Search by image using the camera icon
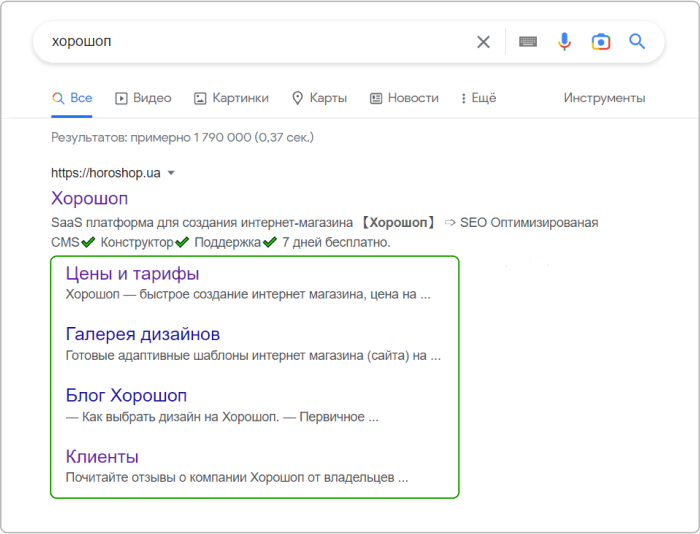This screenshot has height=534, width=700. (x=601, y=42)
